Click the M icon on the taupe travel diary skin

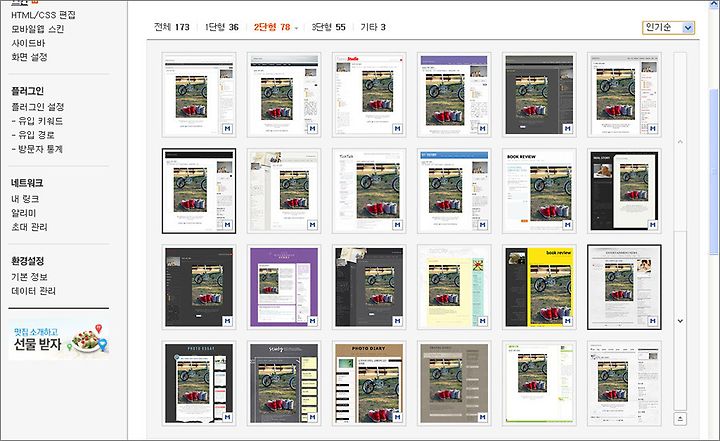[x=483, y=417]
